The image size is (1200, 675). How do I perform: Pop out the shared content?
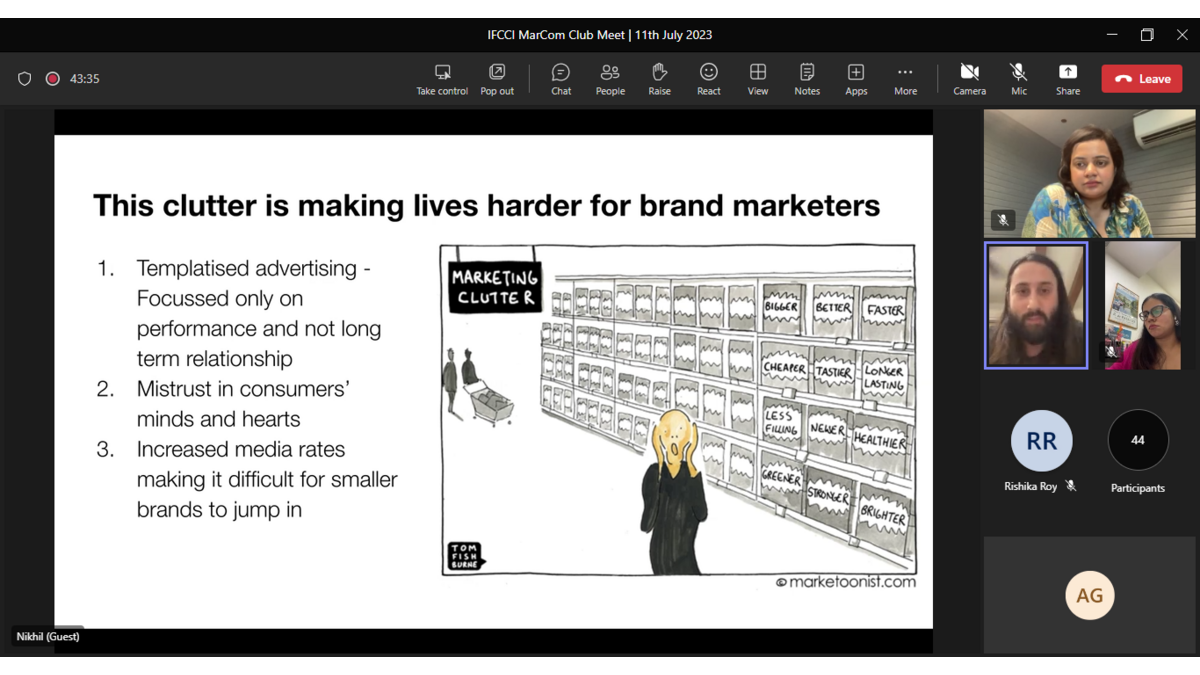click(497, 79)
